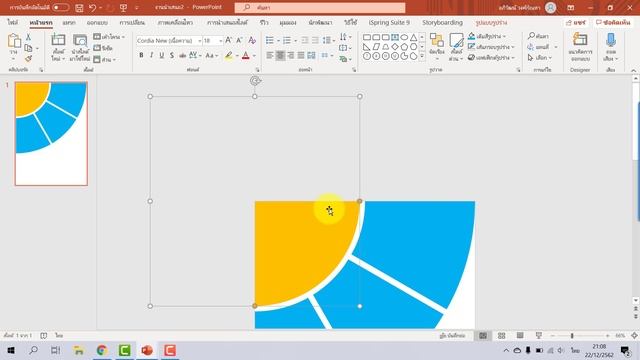Toggle Align Left paragraph button

tap(270, 55)
